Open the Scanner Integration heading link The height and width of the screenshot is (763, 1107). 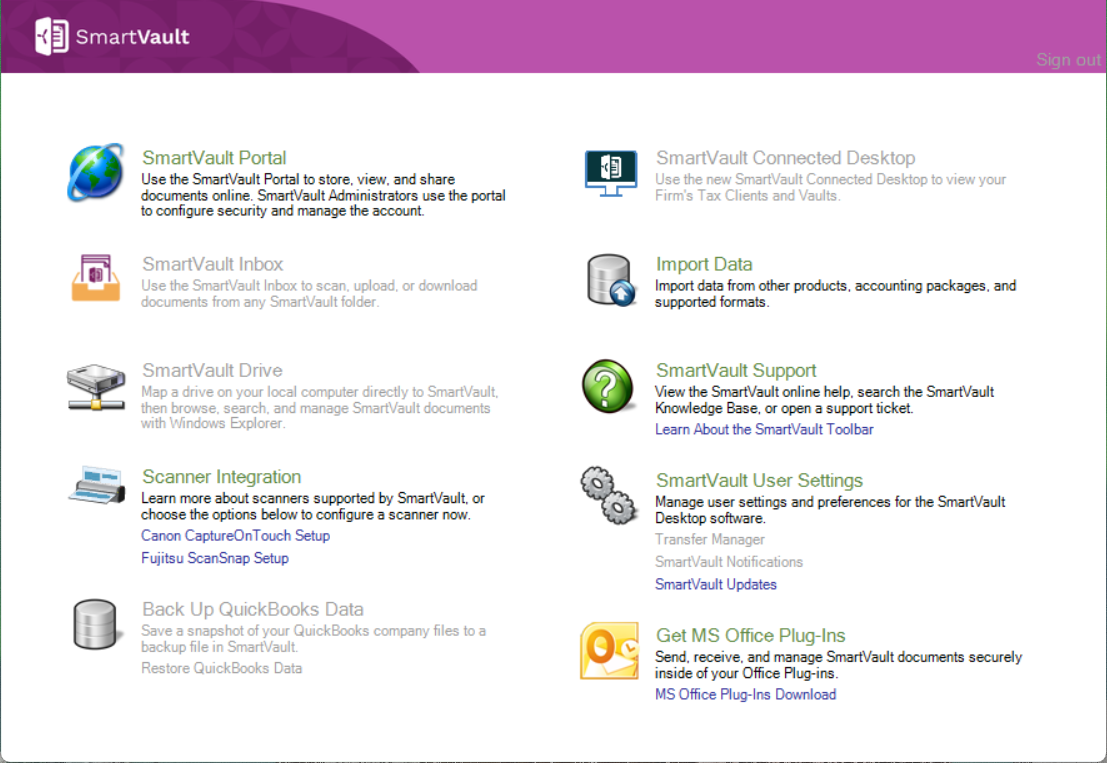coord(222,476)
